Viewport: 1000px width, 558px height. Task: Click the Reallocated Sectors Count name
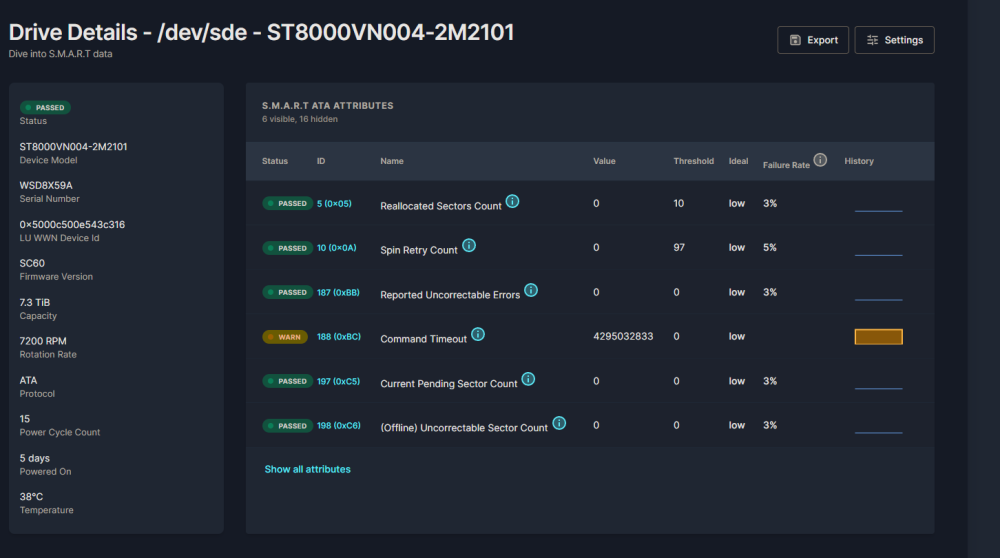[x=441, y=206]
